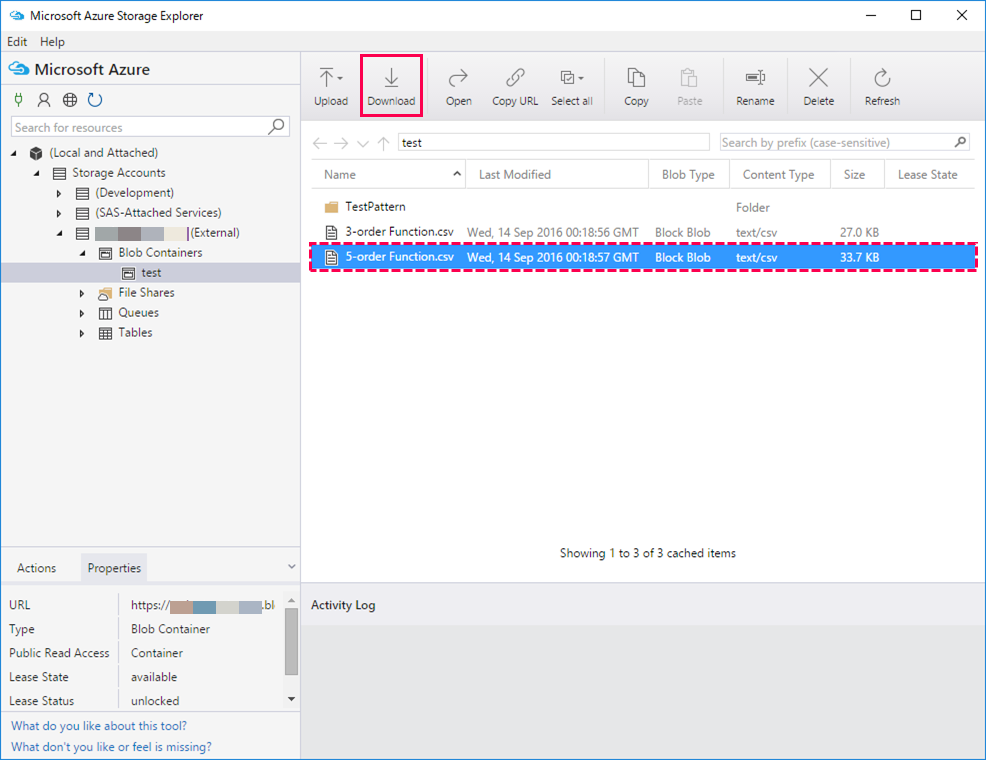Click the Delete toolbar icon
Image resolution: width=986 pixels, height=760 pixels.
click(x=818, y=78)
